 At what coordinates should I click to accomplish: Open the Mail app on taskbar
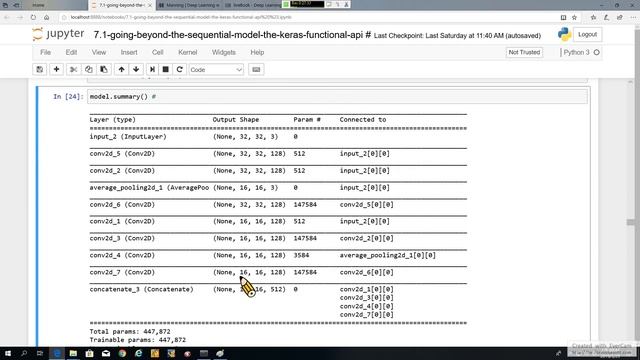click(x=106, y=353)
